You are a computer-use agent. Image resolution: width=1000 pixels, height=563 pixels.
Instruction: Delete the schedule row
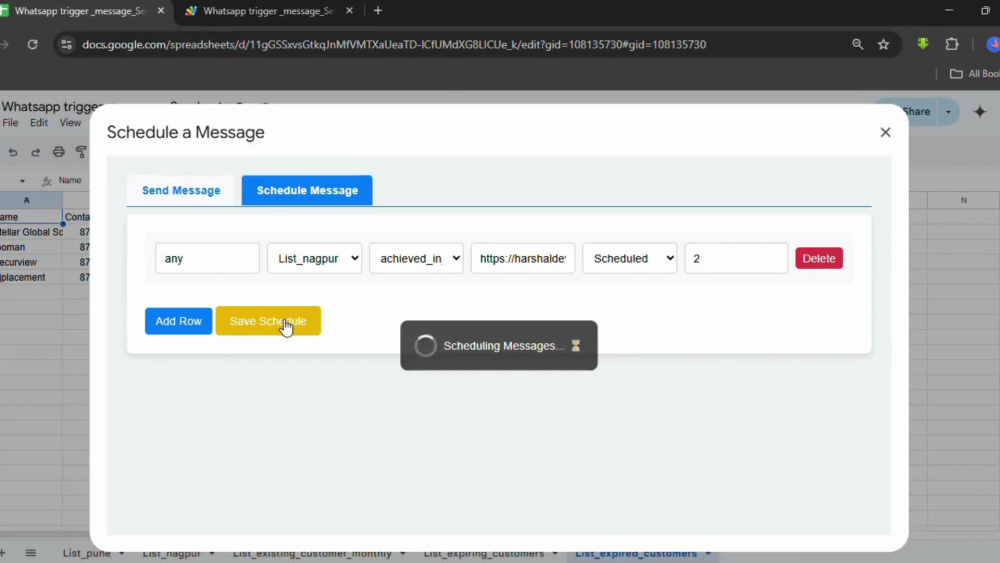point(819,258)
